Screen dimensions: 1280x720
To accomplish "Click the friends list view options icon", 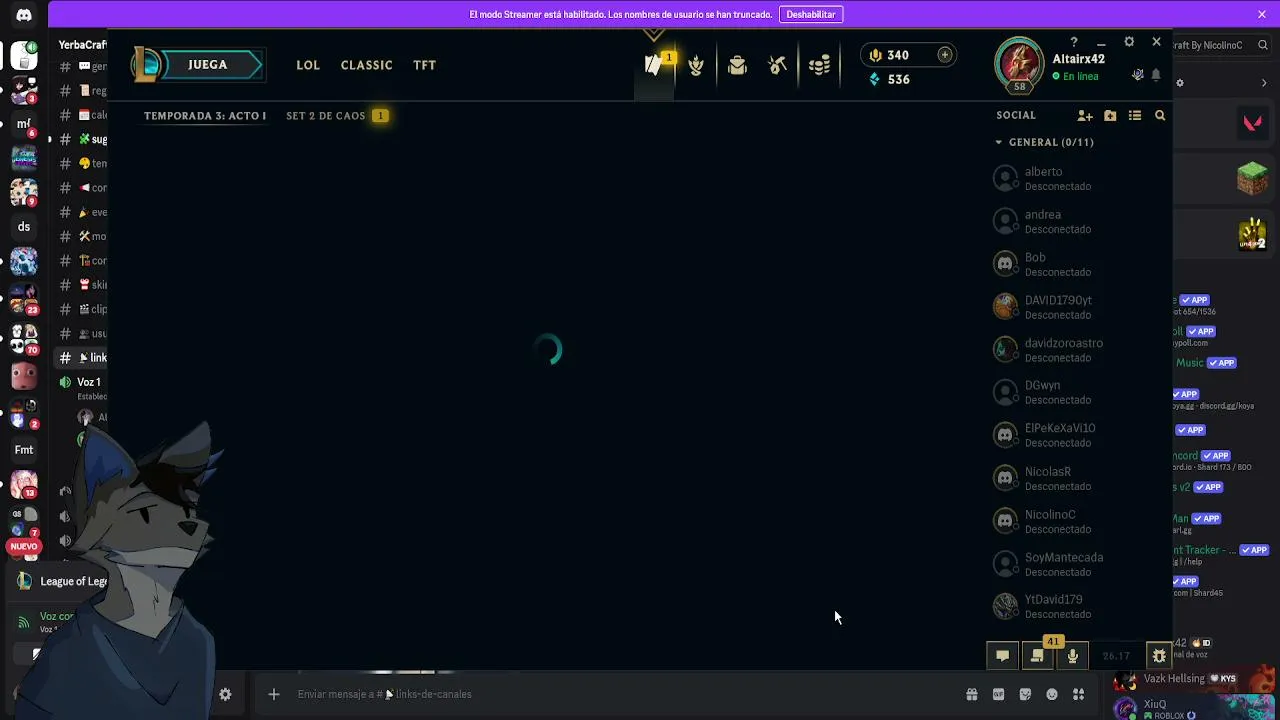I will click(x=1135, y=116).
